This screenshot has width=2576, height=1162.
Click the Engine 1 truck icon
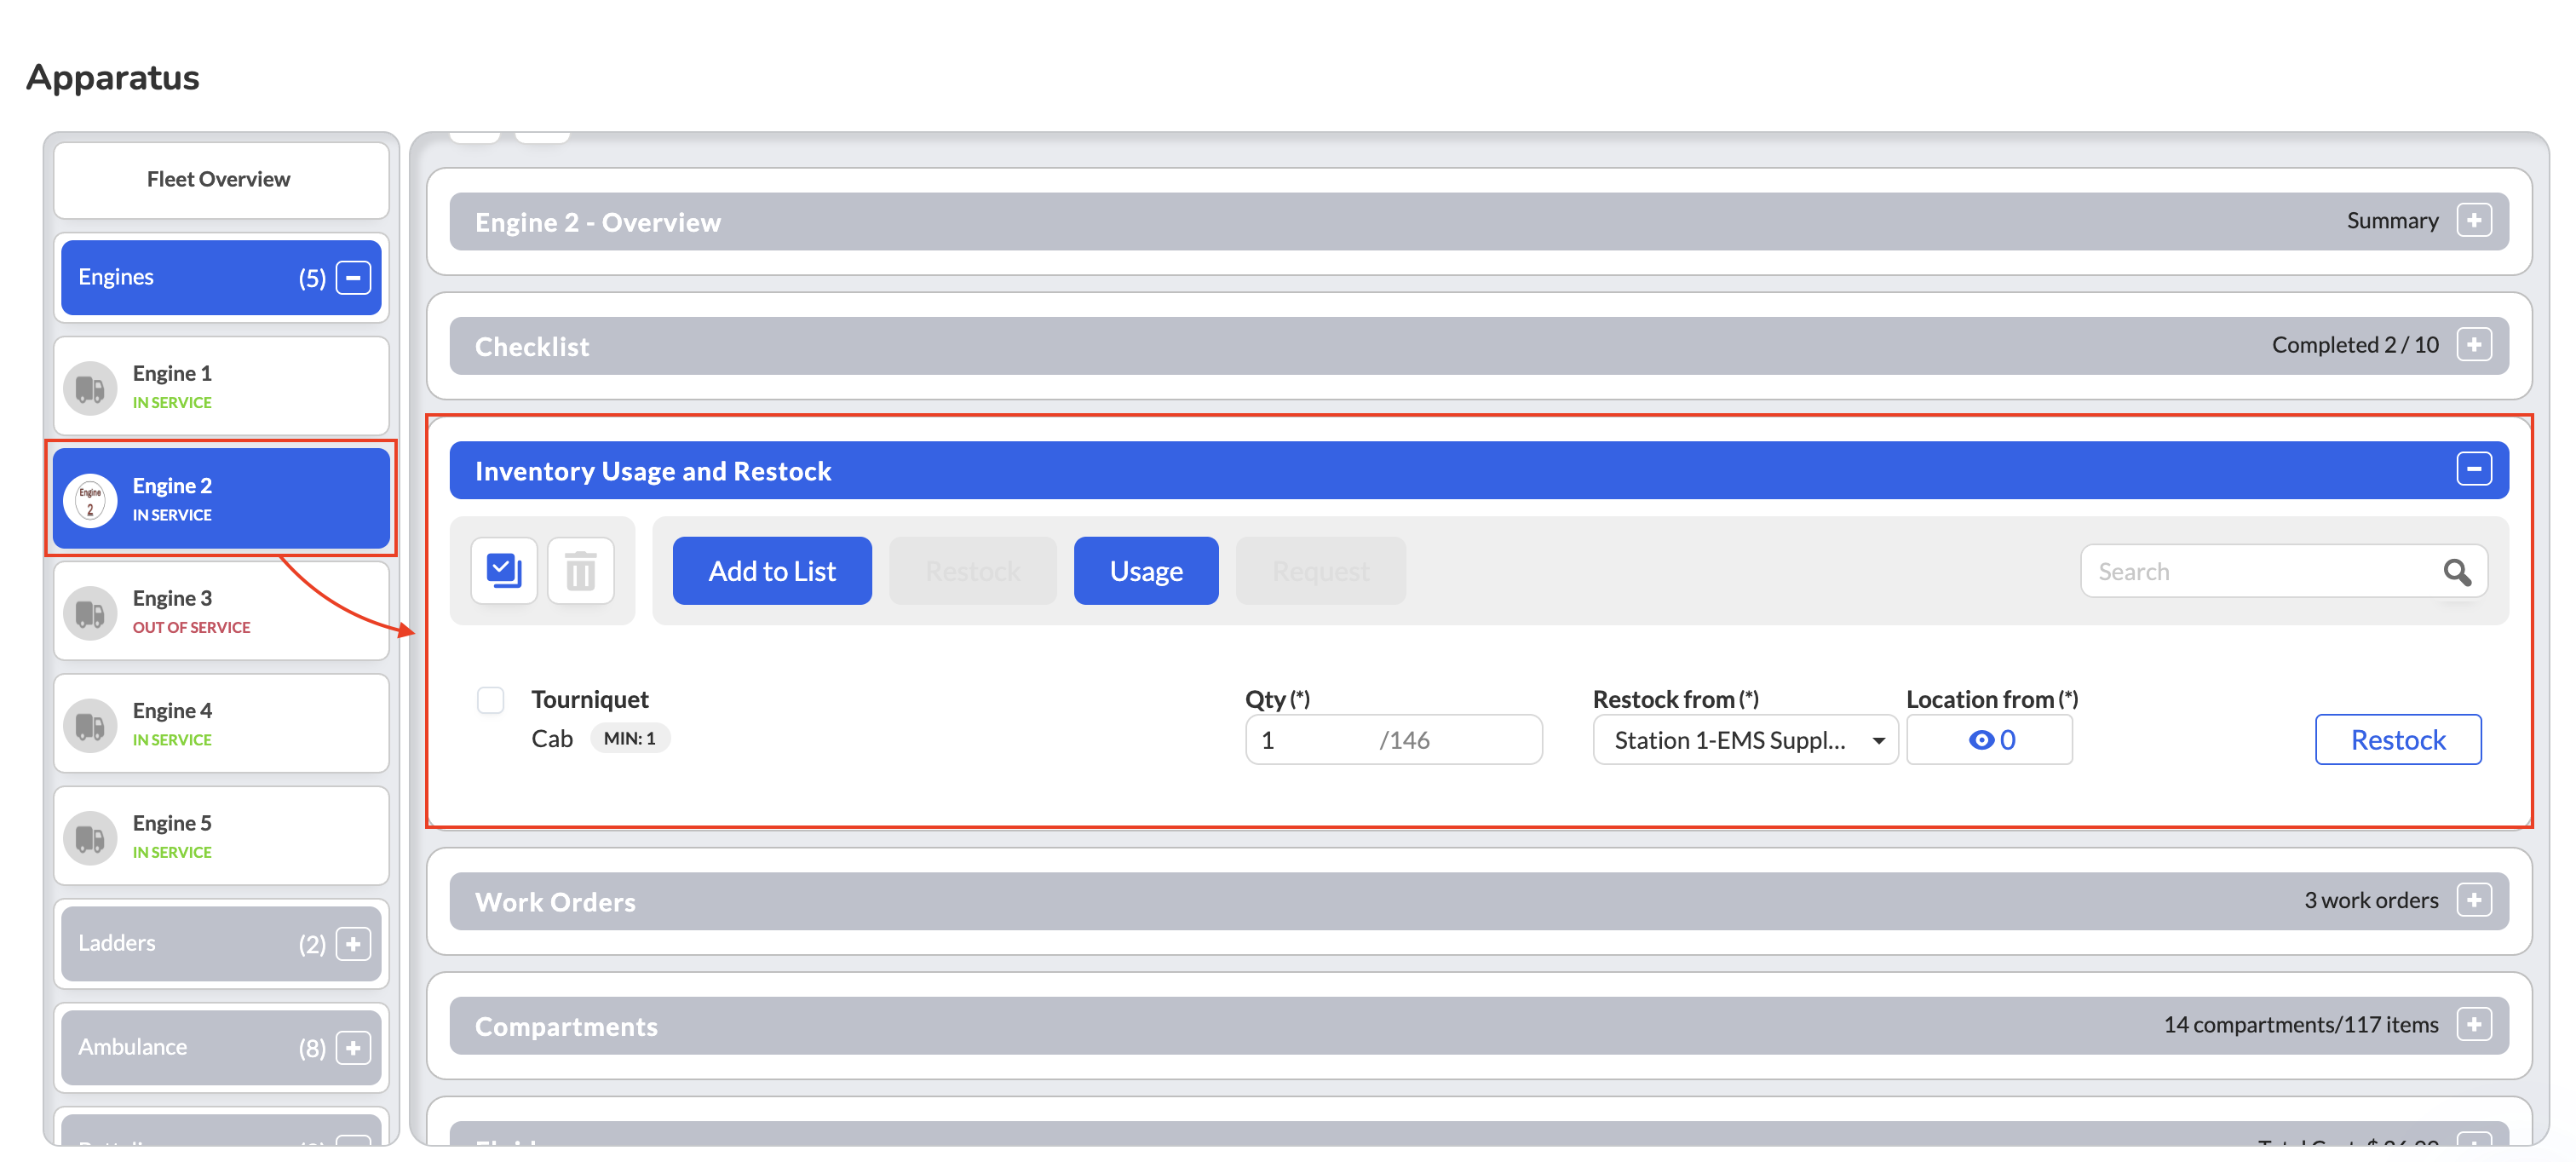(90, 388)
